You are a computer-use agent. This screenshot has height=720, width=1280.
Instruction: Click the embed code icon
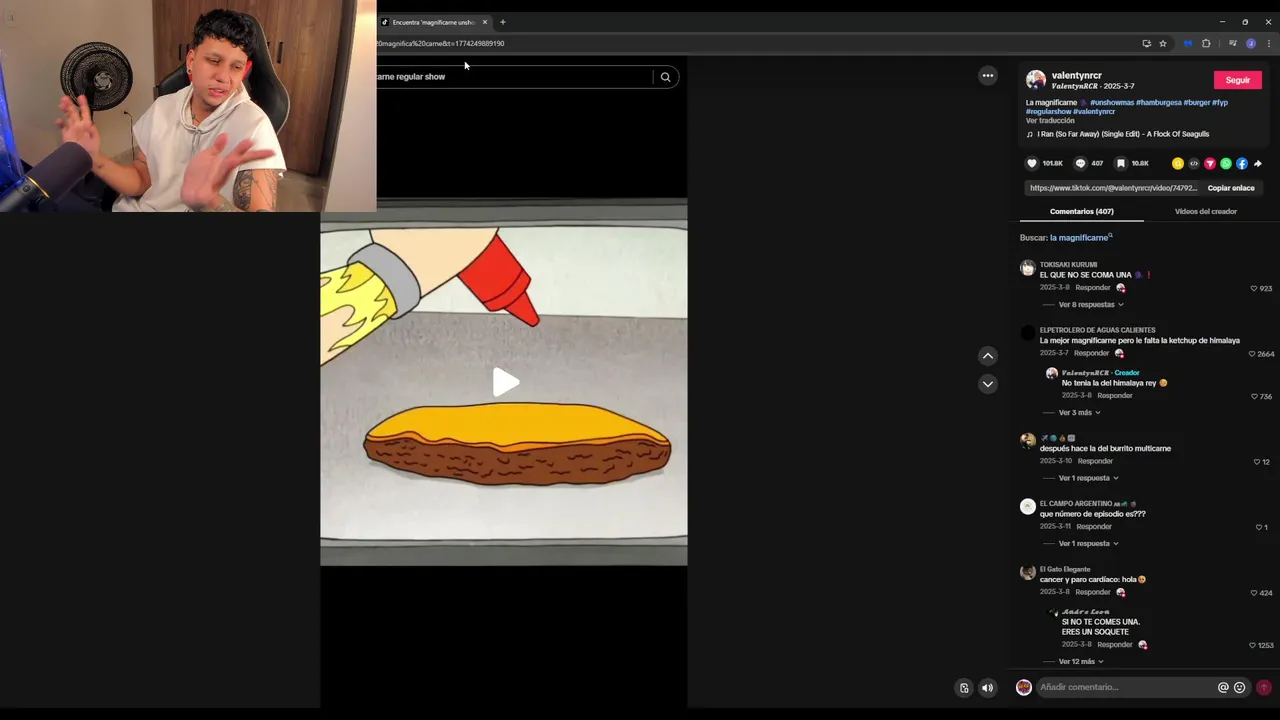pos(1194,163)
